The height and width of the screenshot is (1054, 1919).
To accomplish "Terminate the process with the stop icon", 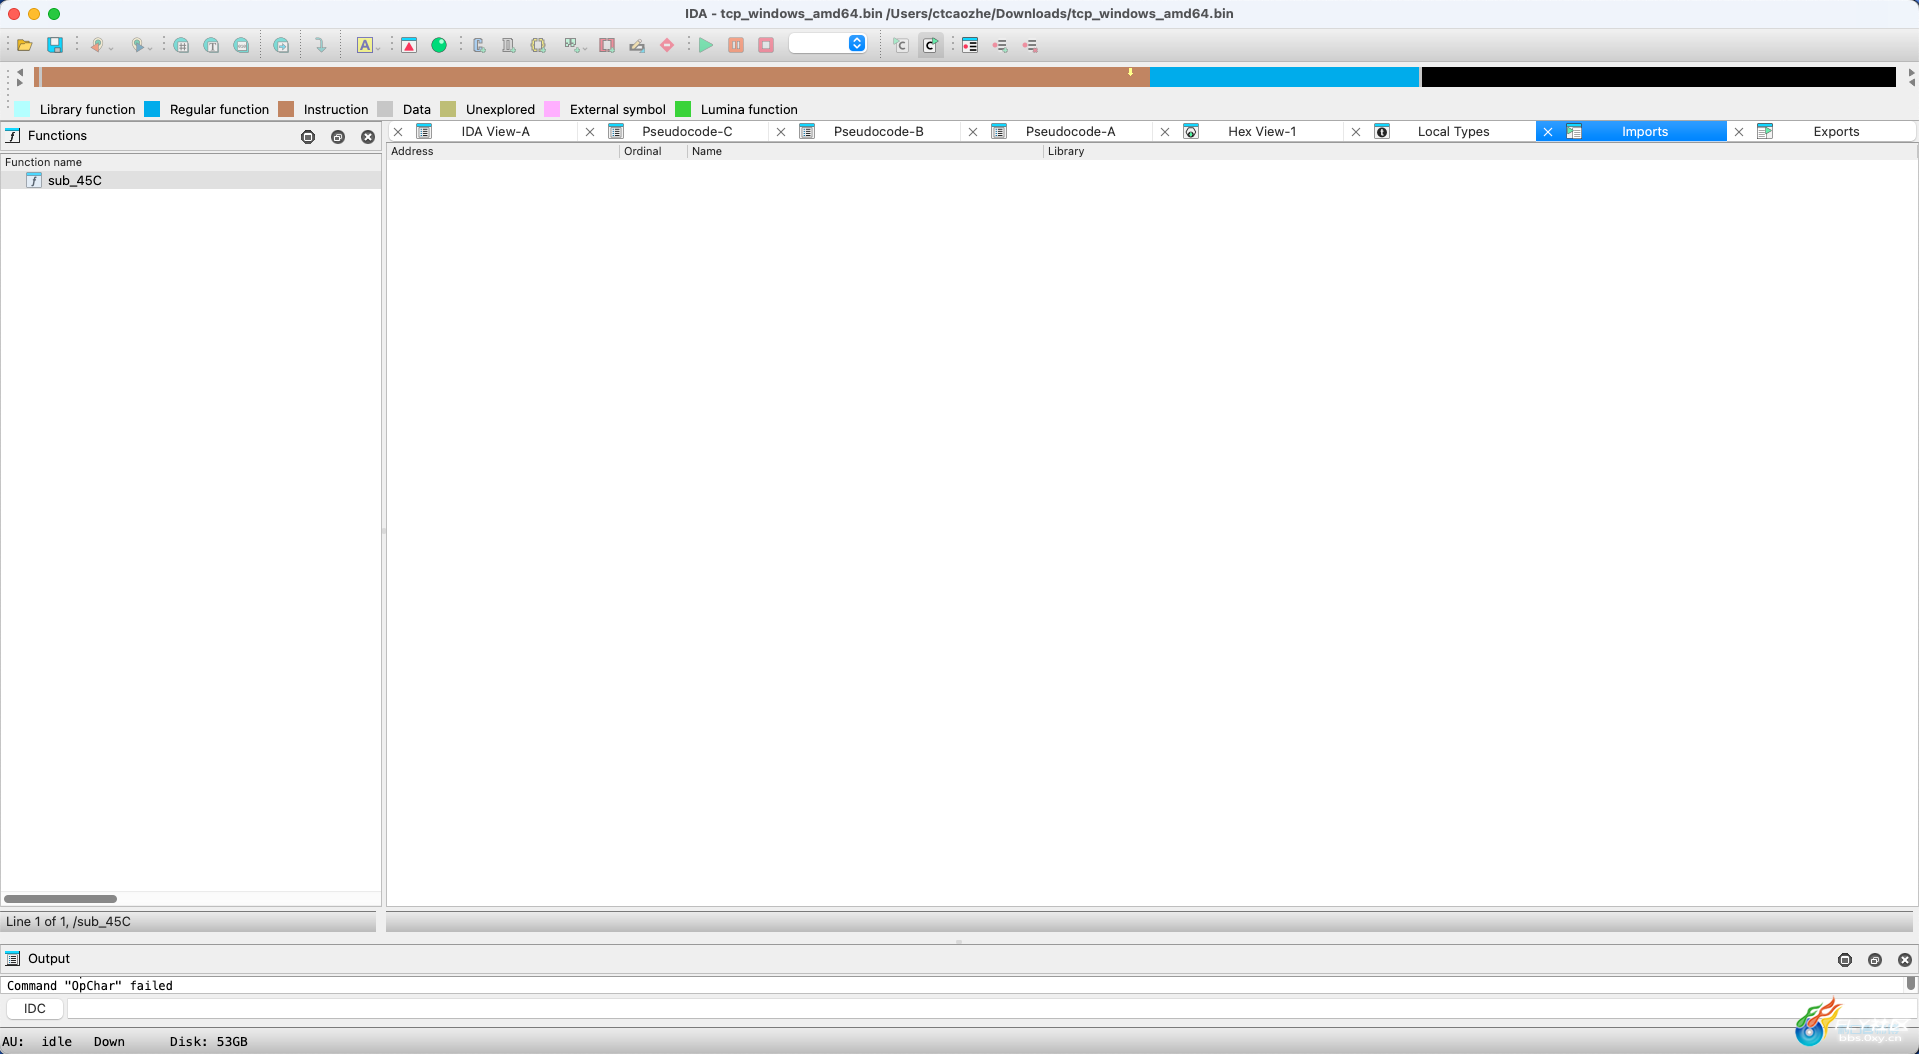I will pos(766,45).
